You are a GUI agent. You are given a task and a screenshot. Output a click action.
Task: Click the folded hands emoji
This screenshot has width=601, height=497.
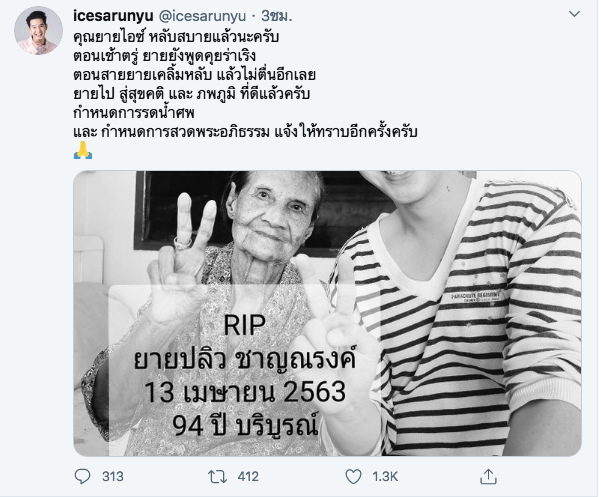pos(83,150)
